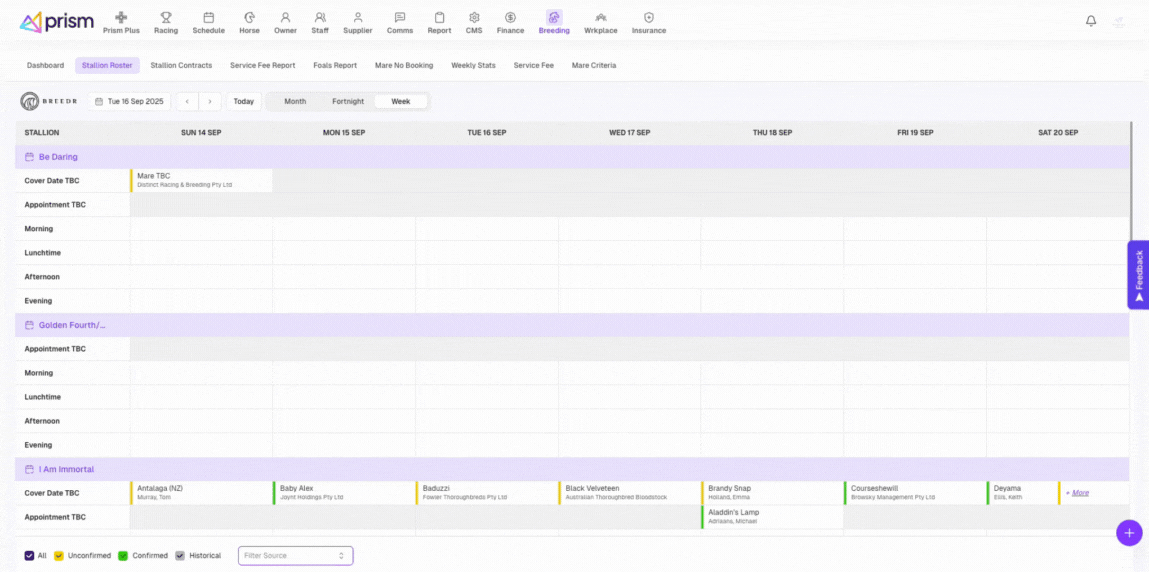
Task: Open the Horse module icon
Action: click(x=249, y=18)
